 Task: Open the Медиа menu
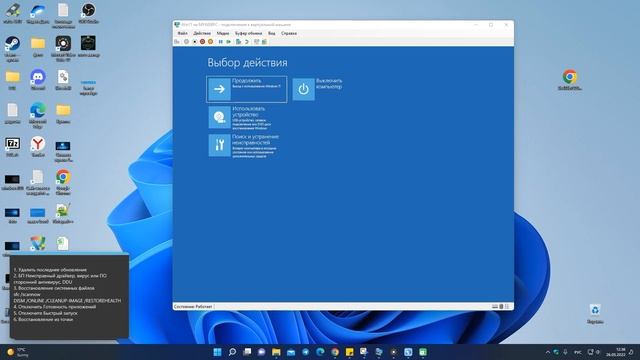[x=223, y=33]
